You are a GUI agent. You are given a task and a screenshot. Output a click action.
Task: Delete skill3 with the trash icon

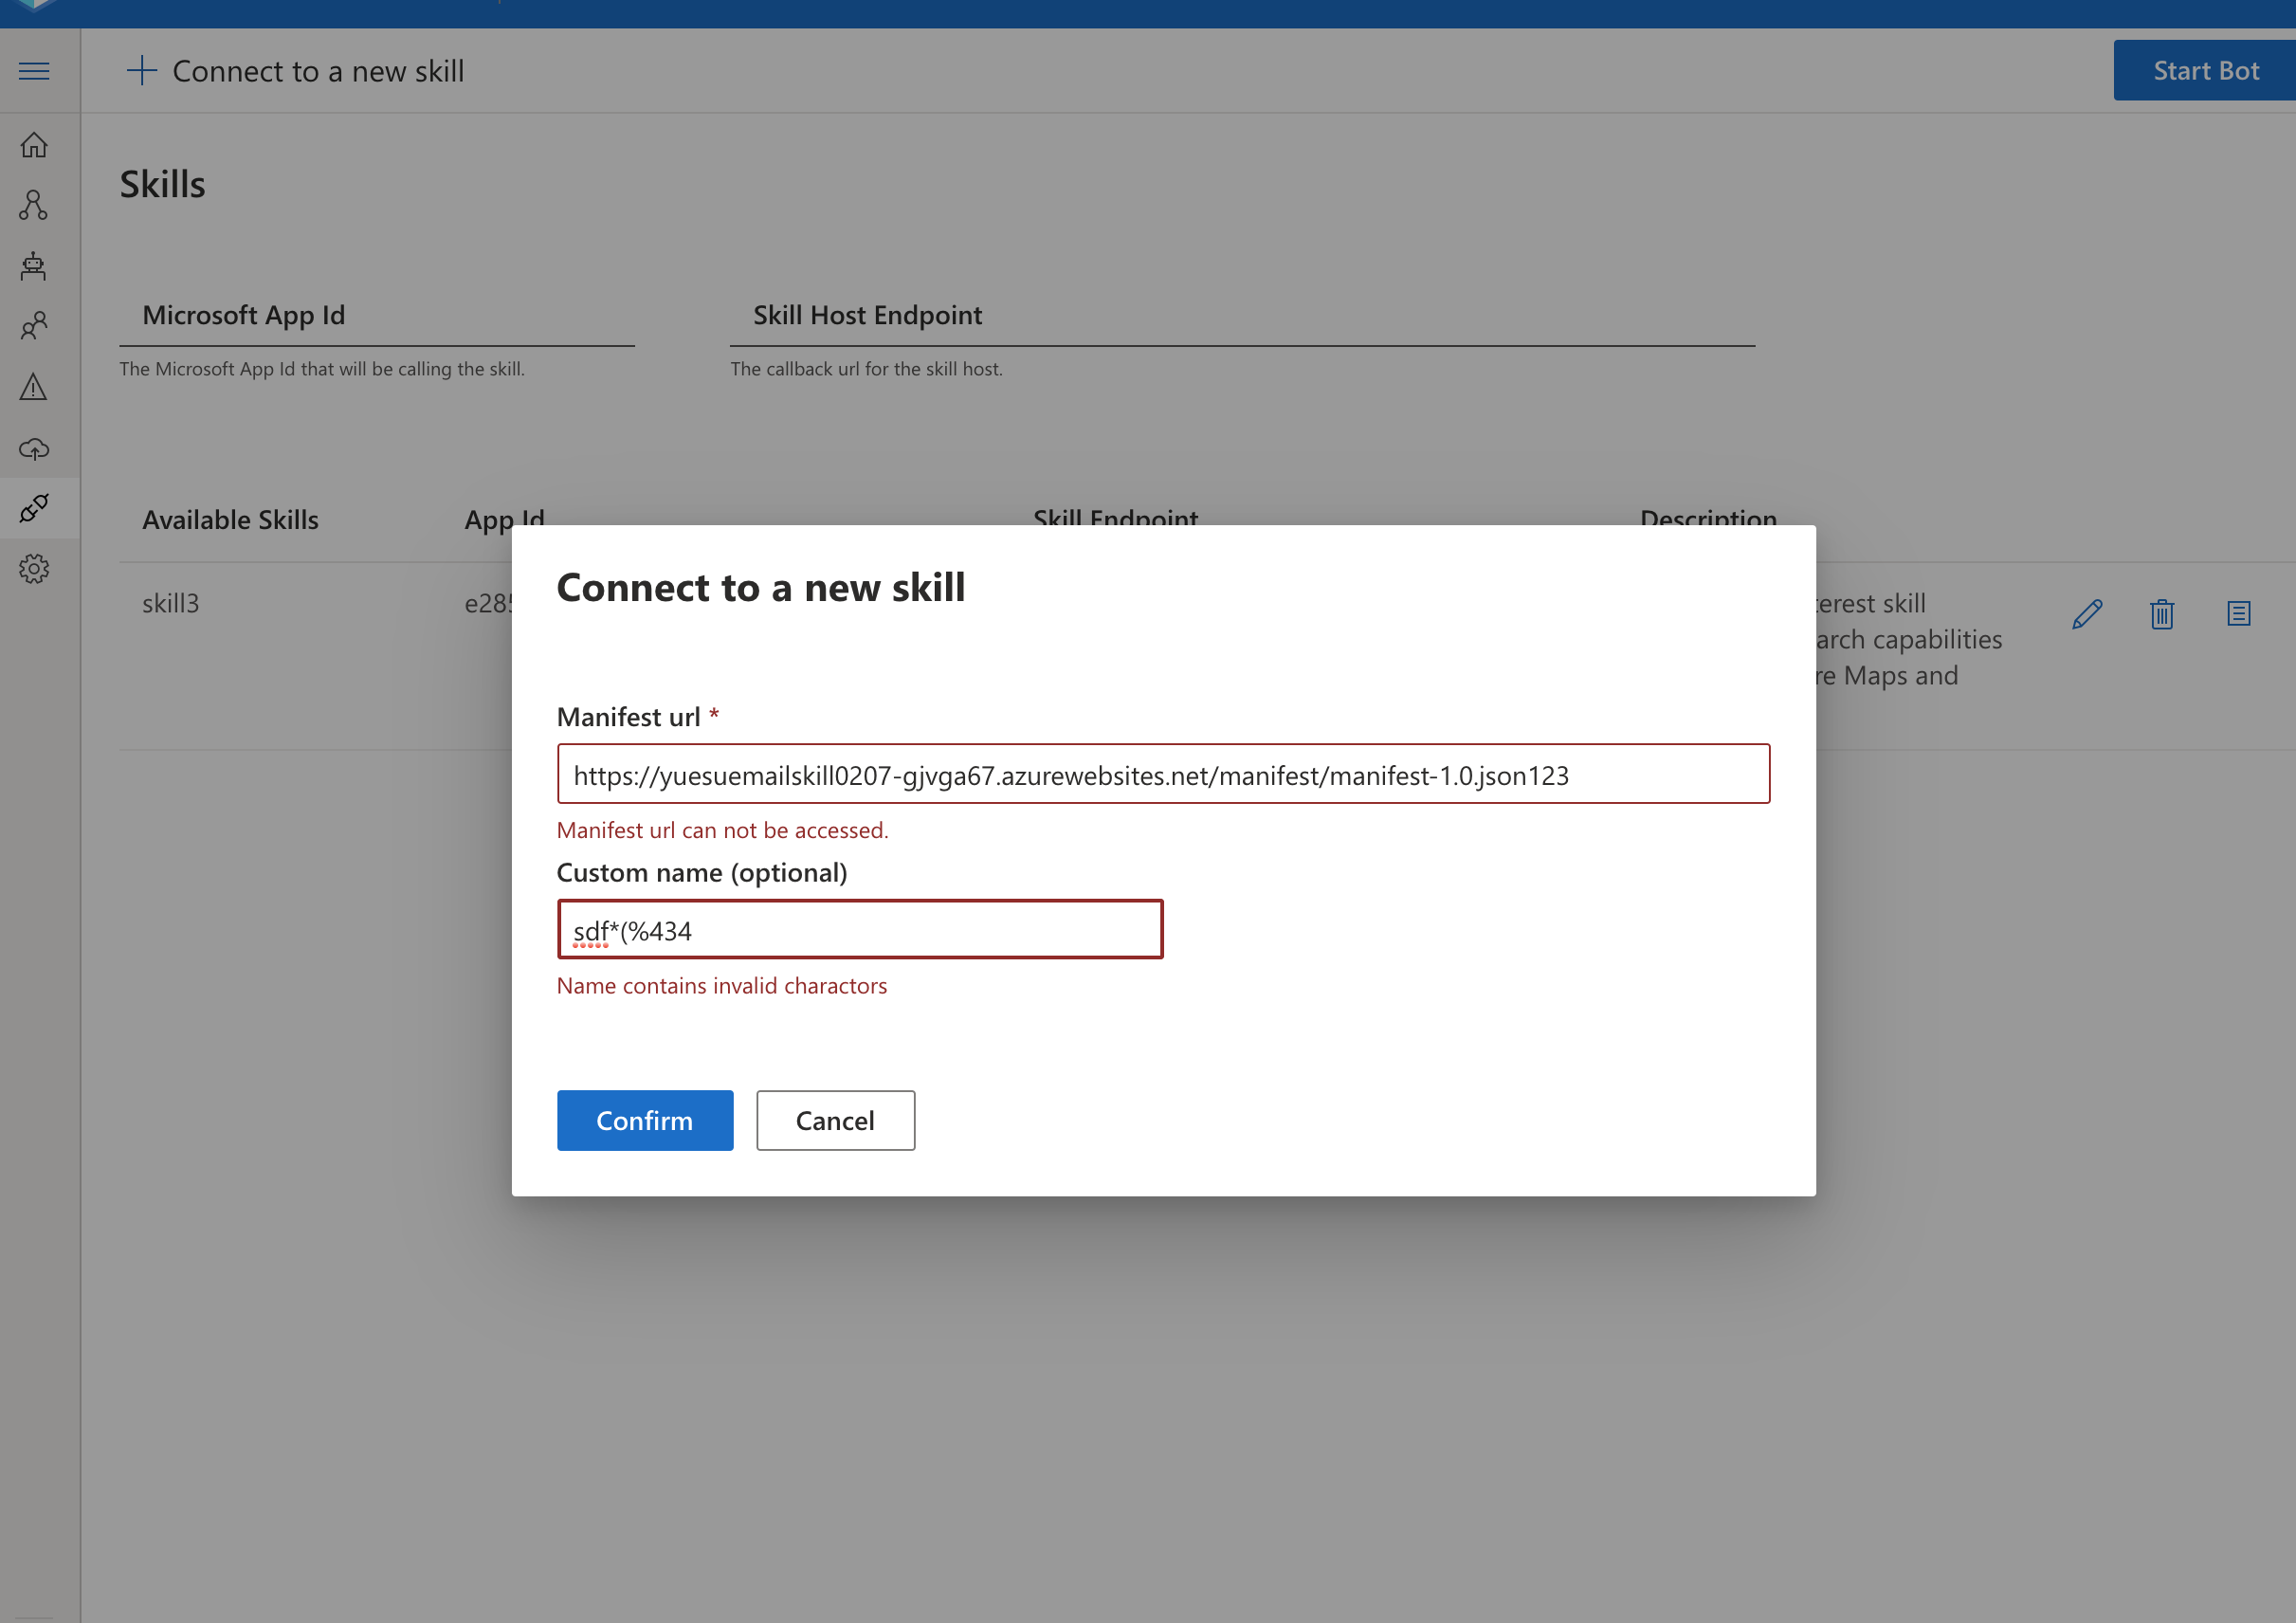coord(2162,613)
